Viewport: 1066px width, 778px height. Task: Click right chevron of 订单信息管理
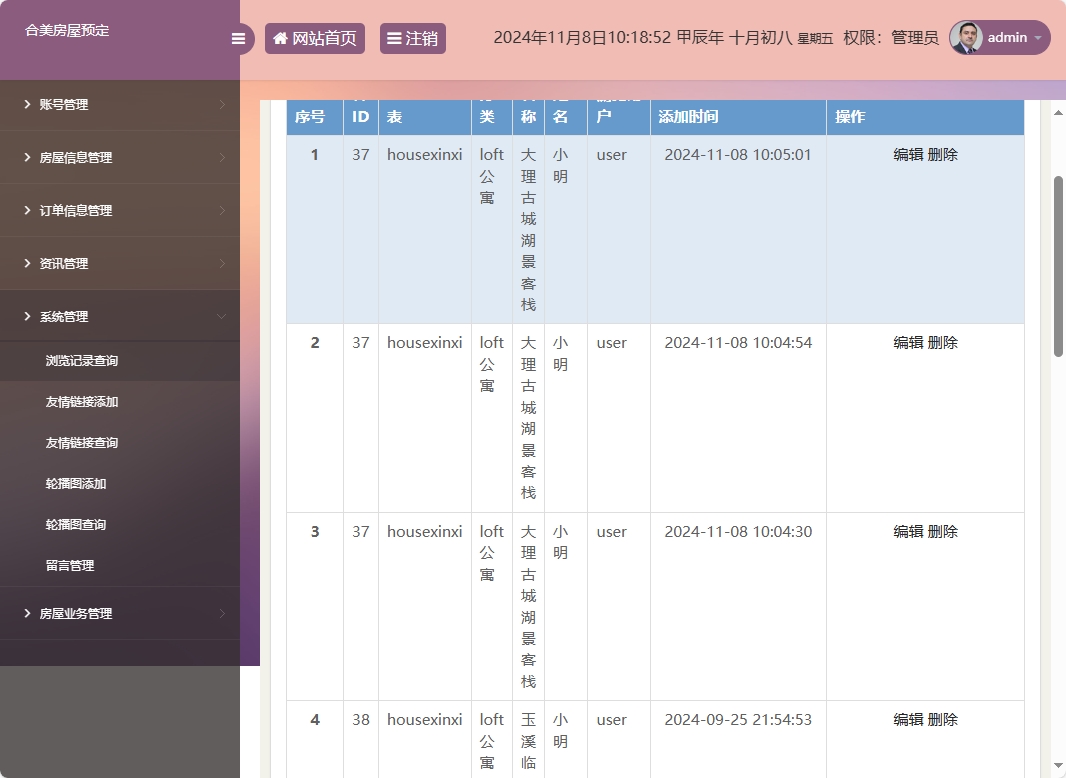click(222, 210)
